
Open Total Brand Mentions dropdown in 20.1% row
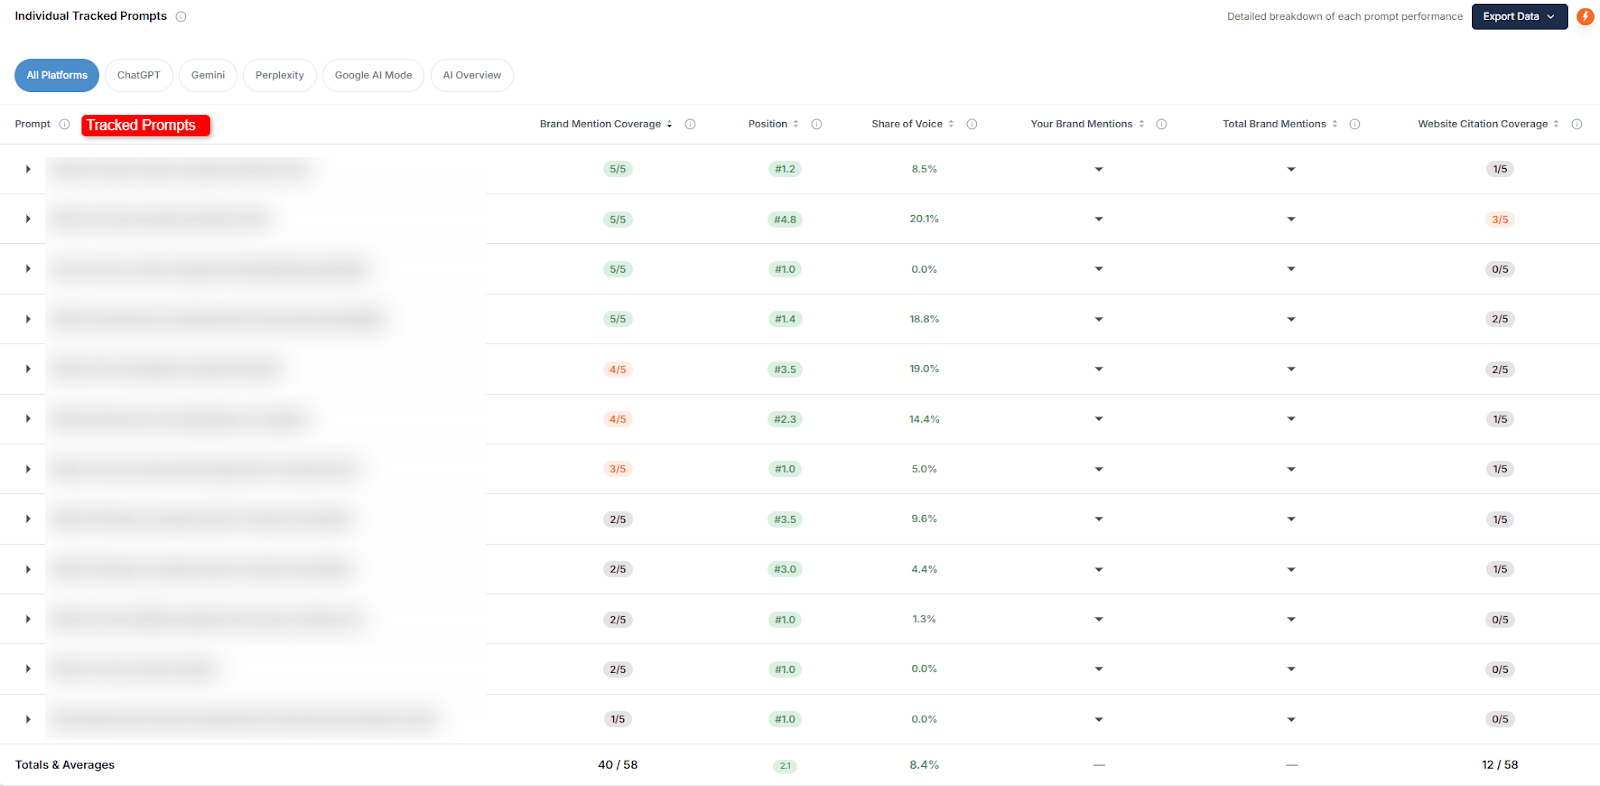[1291, 219]
